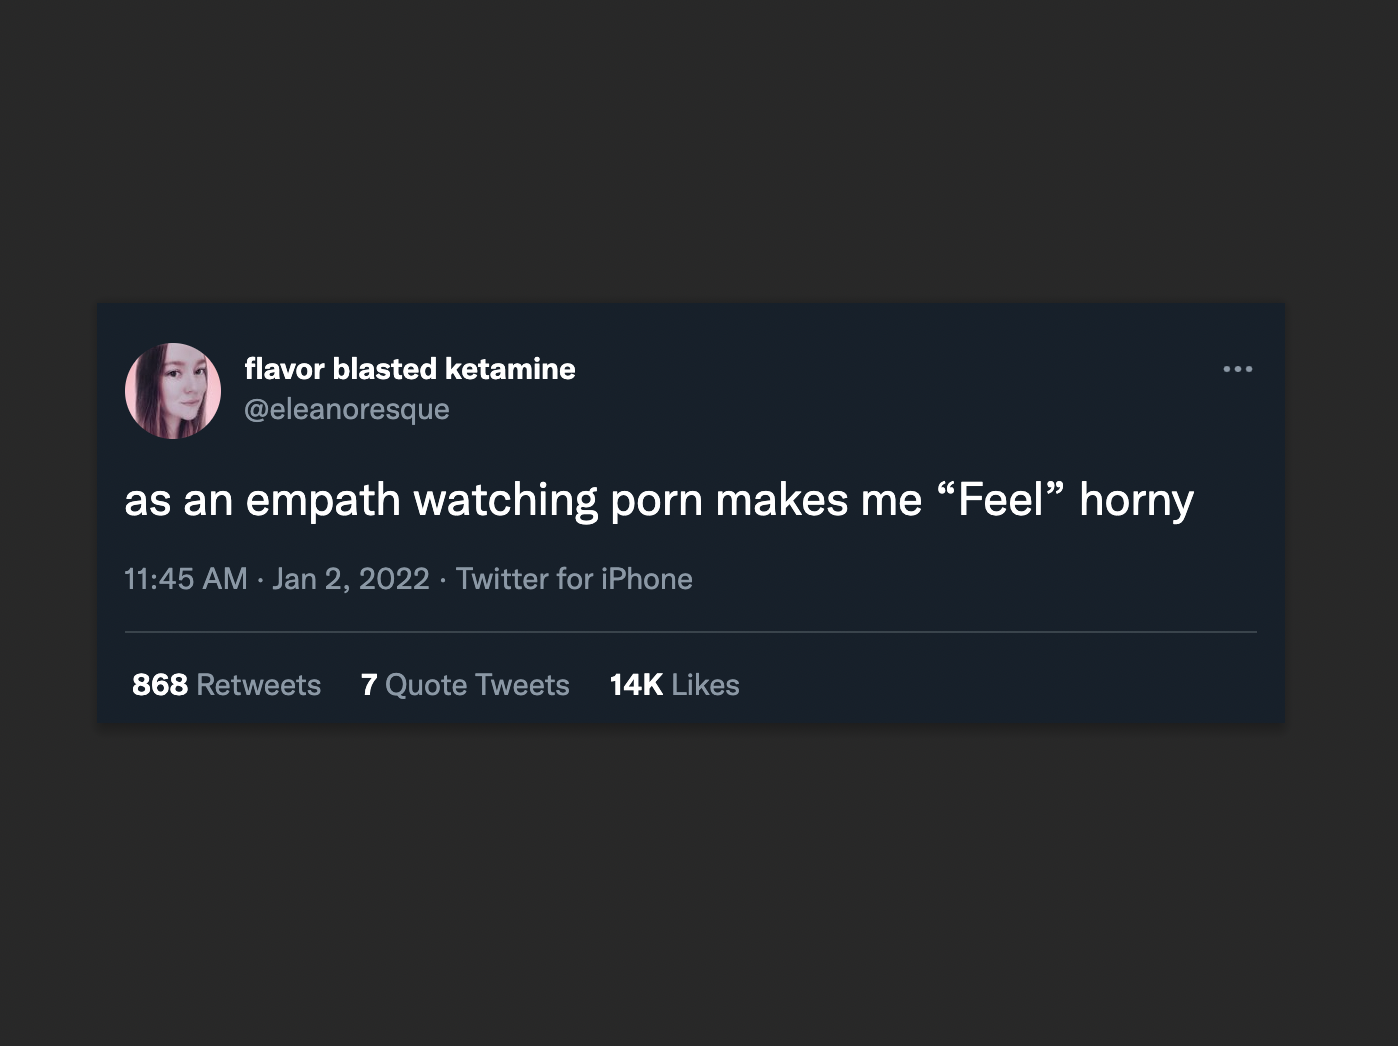The height and width of the screenshot is (1046, 1398).
Task: Click the tweet text body
Action: click(659, 498)
